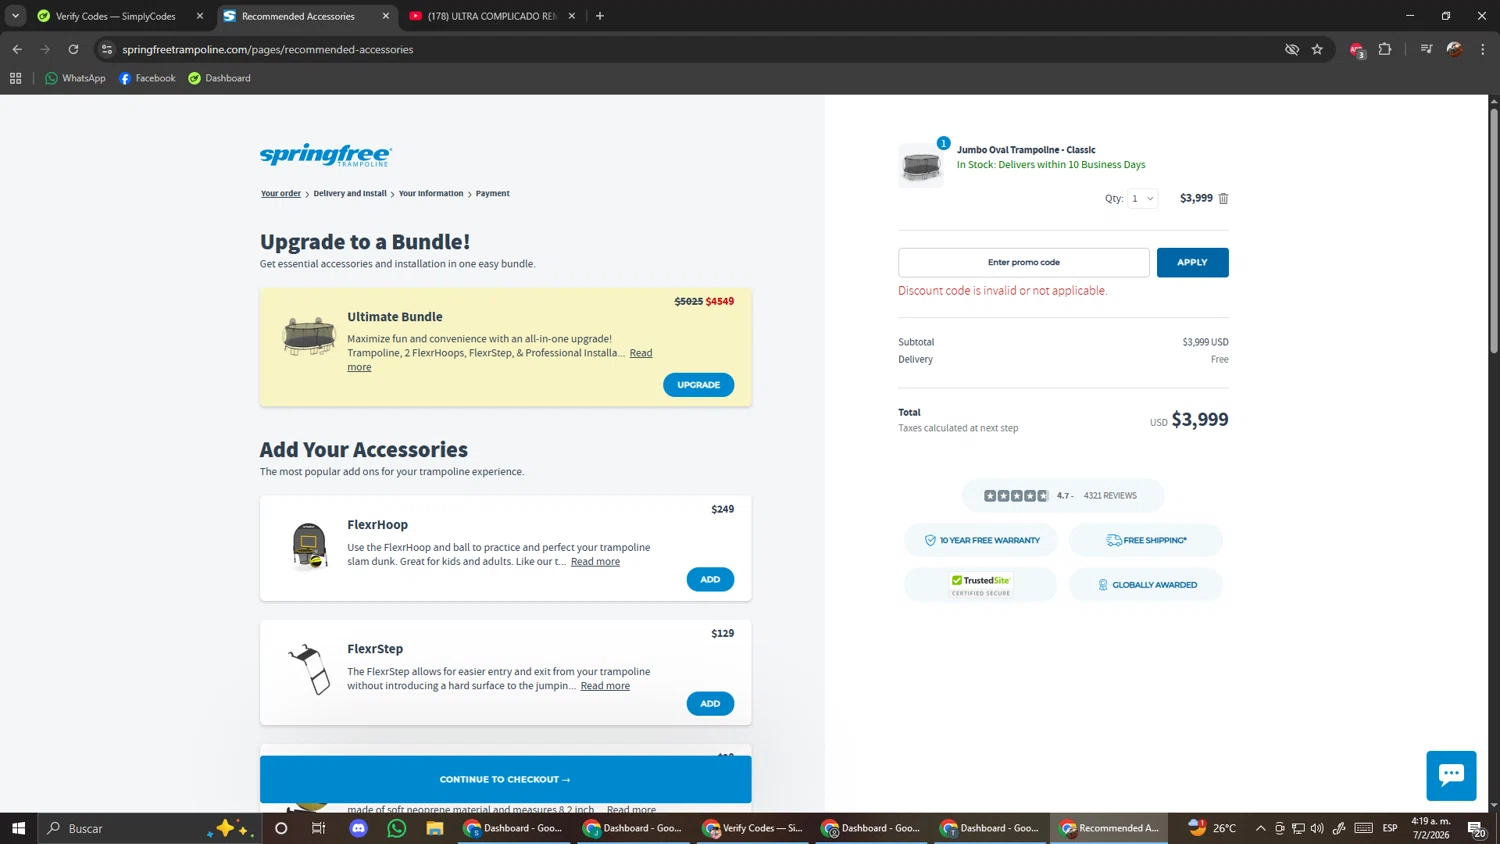Click Continue to Checkout
1500x844 pixels.
(505, 779)
